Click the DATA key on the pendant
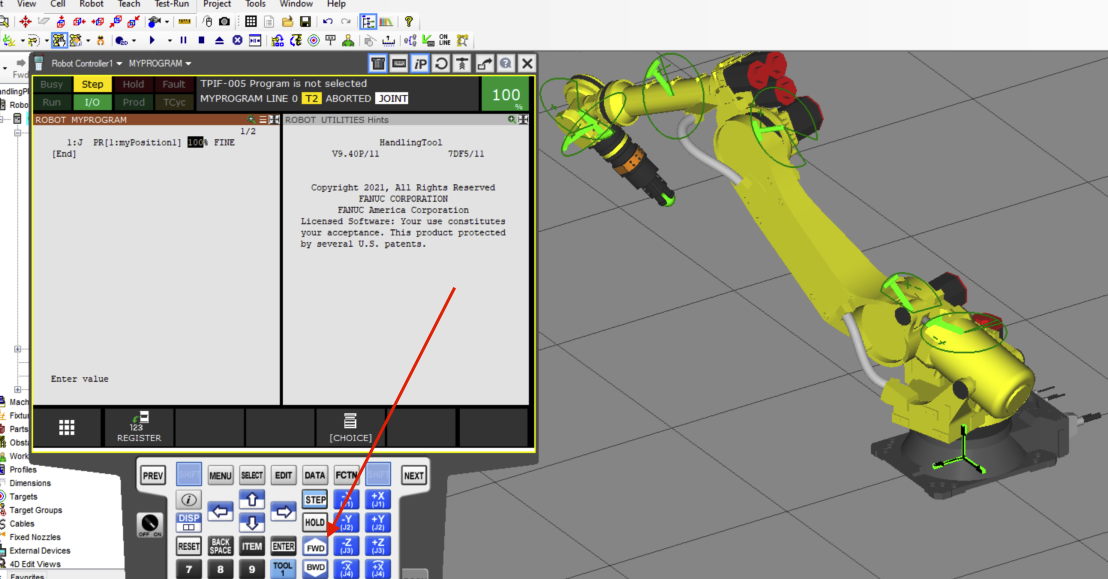The image size is (1108, 579). [315, 475]
